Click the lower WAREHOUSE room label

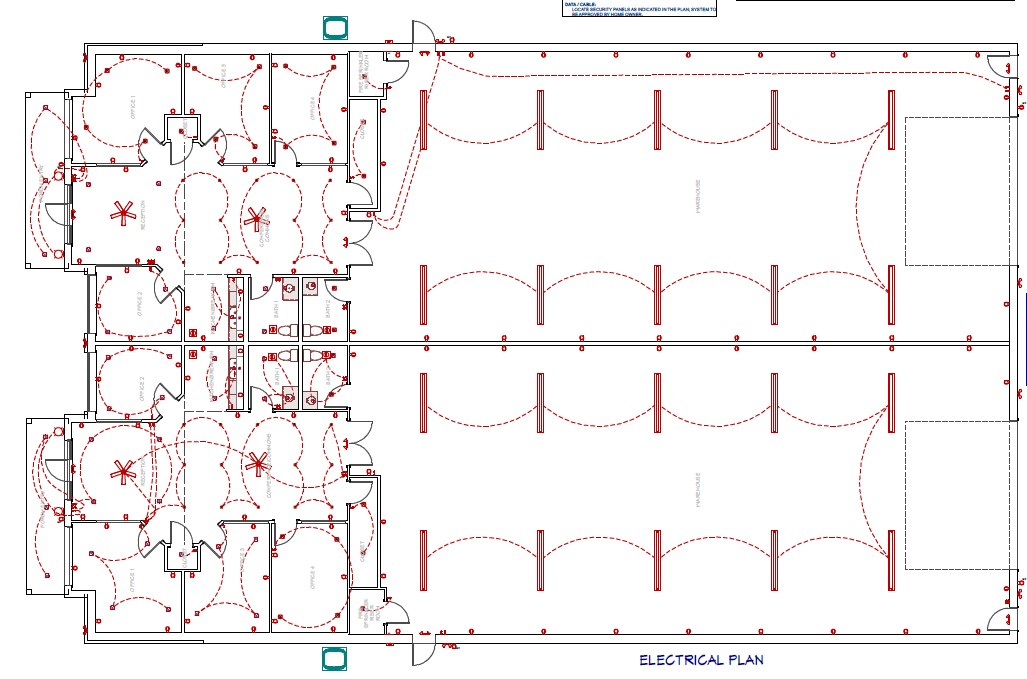(699, 489)
